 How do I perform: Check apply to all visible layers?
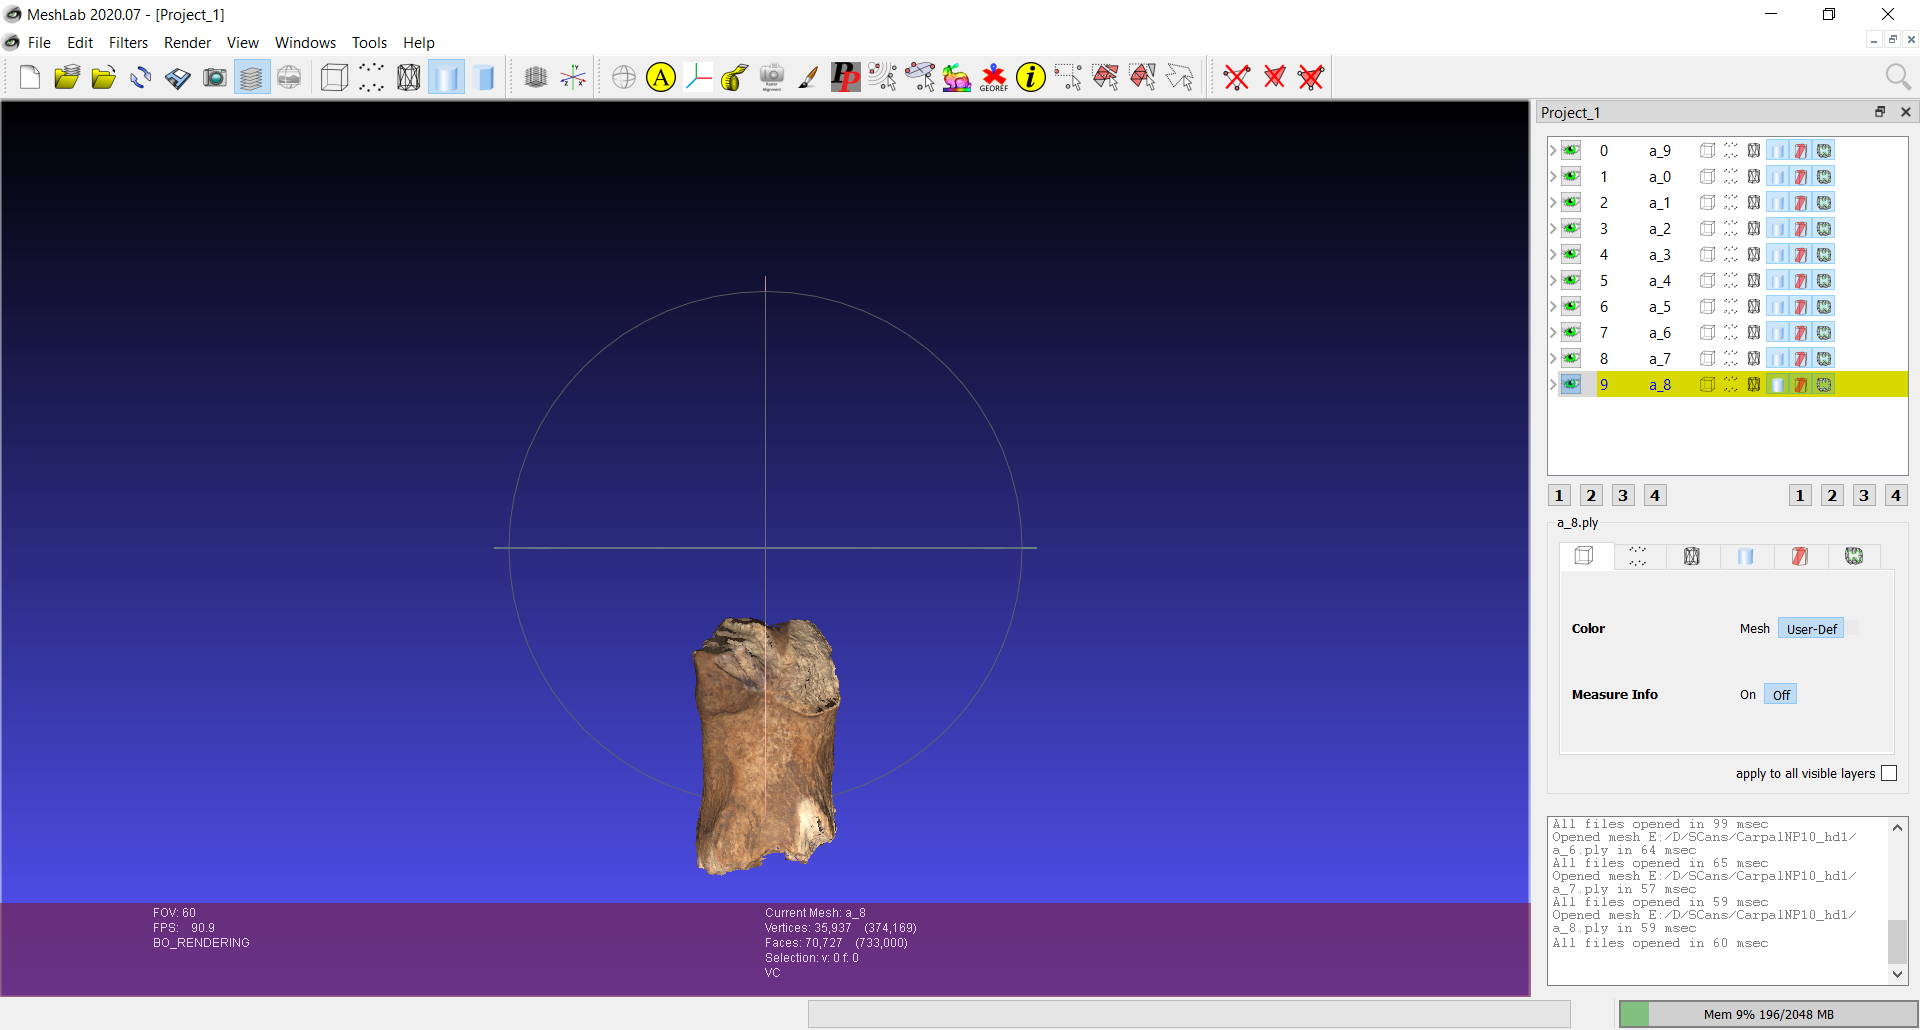coord(1889,773)
